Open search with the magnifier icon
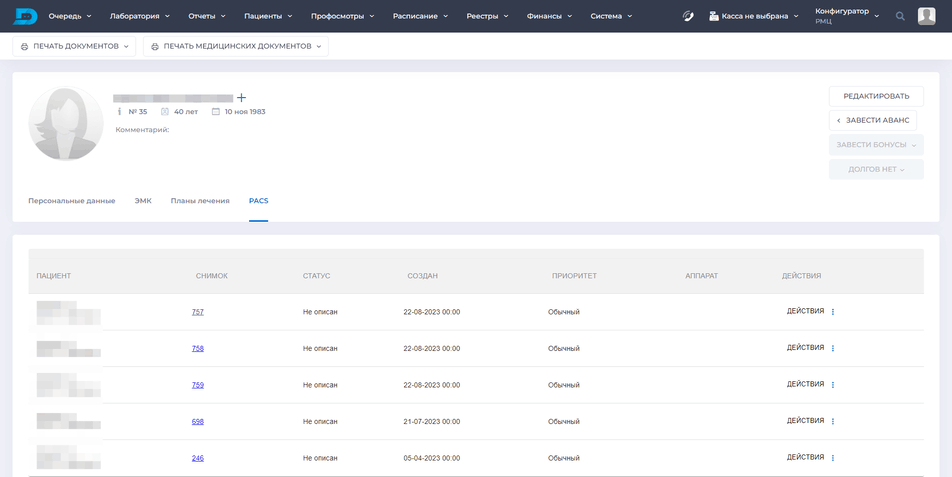The height and width of the screenshot is (477, 952). coord(900,16)
